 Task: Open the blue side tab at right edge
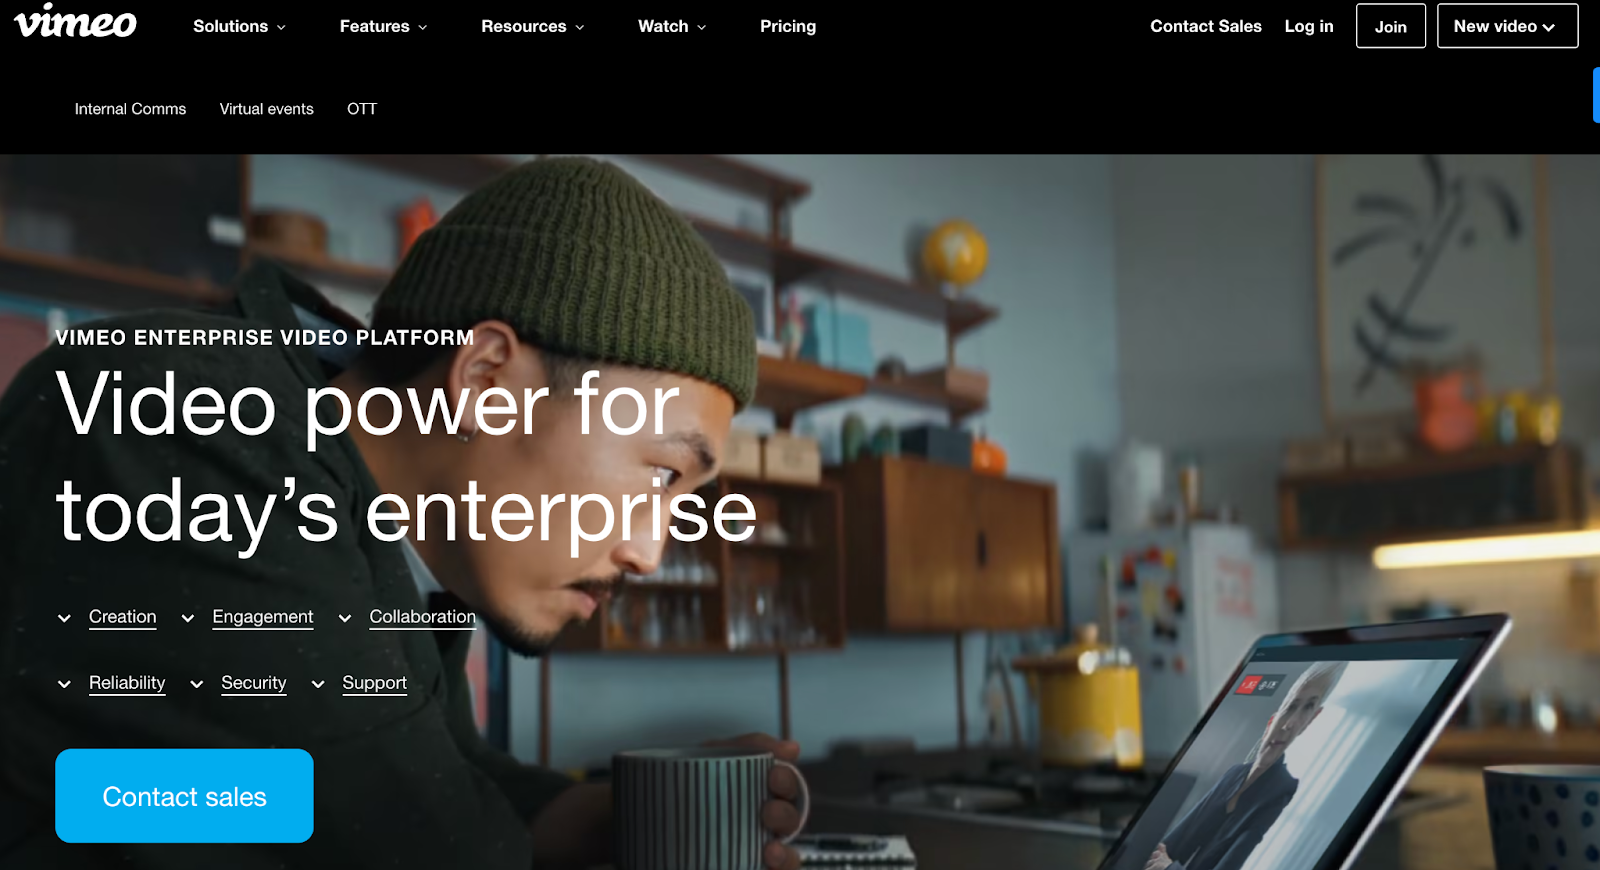(x=1596, y=95)
